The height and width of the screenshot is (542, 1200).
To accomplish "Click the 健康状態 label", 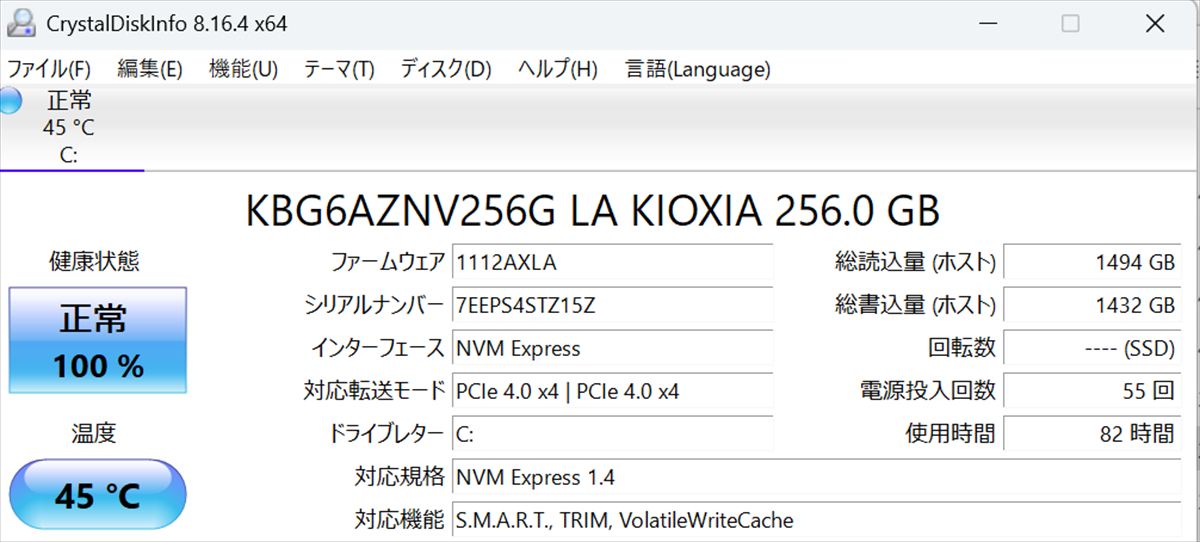I will coord(94,261).
